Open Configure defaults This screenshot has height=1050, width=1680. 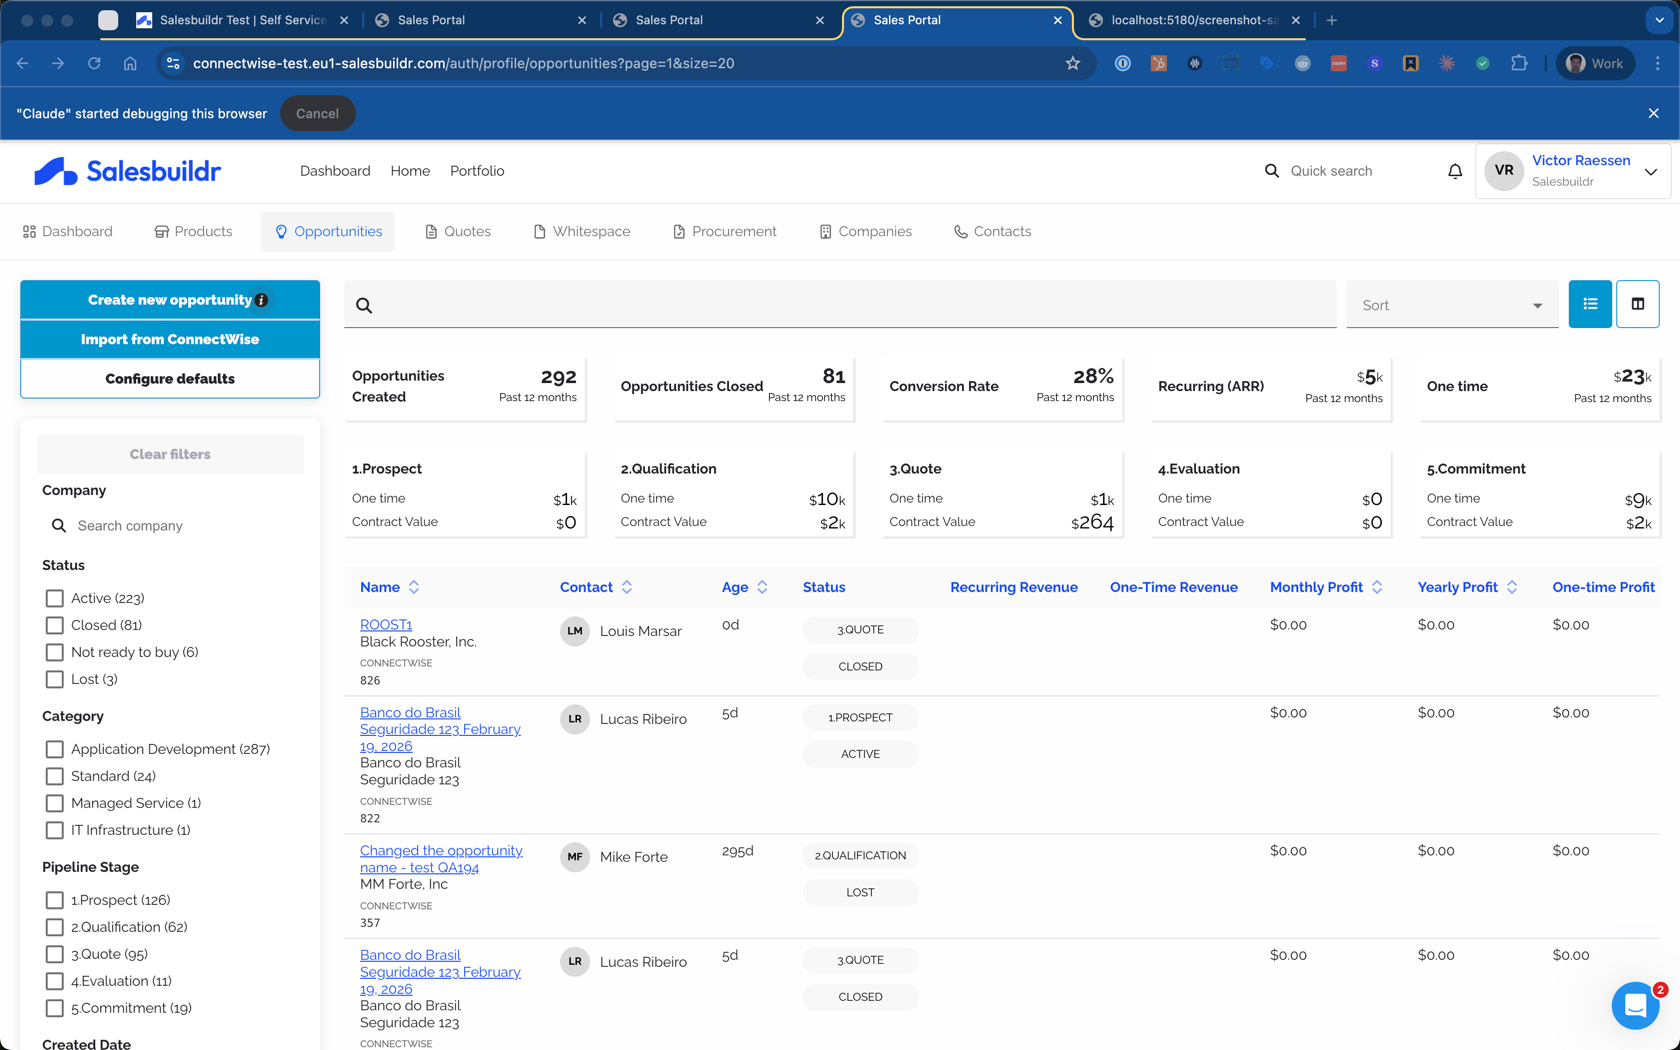170,379
